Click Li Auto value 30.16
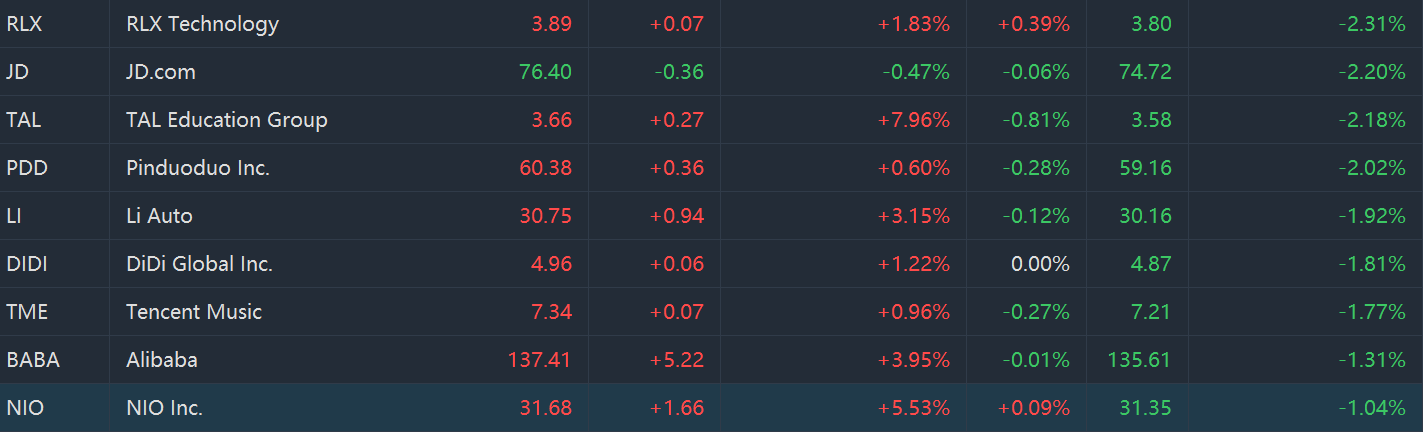This screenshot has width=1423, height=432. click(1146, 216)
